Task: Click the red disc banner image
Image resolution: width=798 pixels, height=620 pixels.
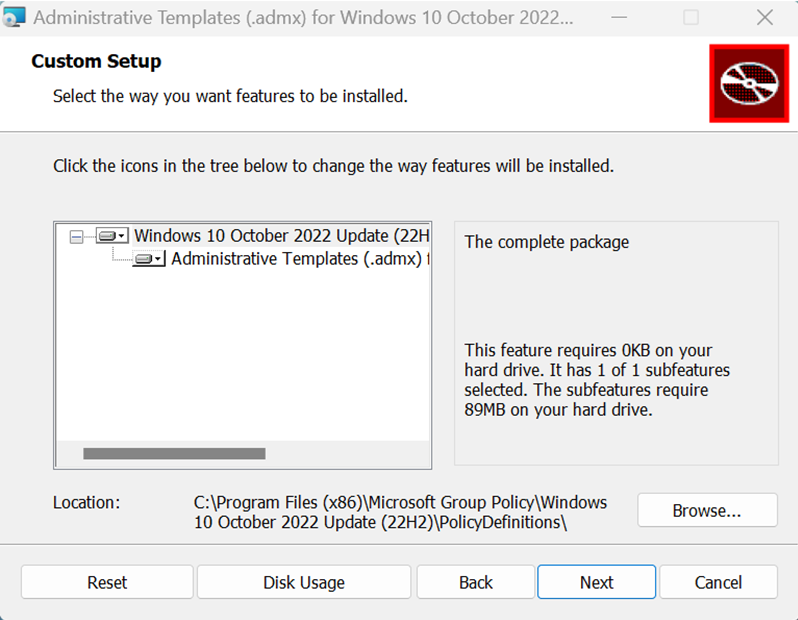Action: [x=749, y=83]
